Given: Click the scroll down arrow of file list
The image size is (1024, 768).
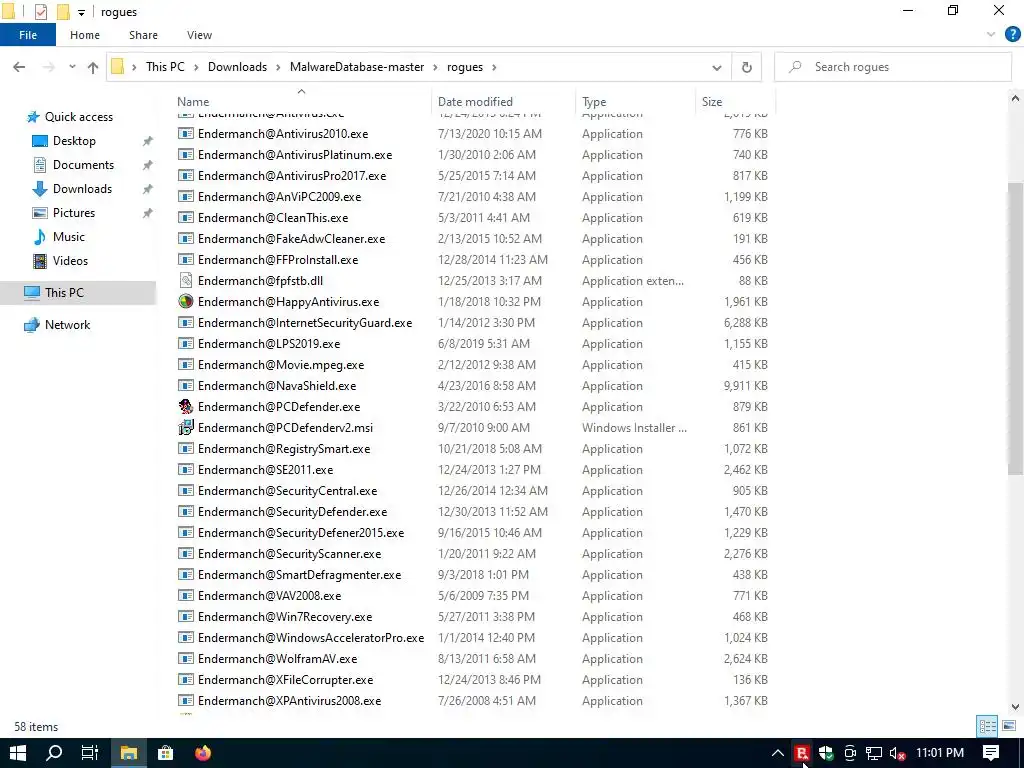Looking at the screenshot, I should click(1015, 707).
